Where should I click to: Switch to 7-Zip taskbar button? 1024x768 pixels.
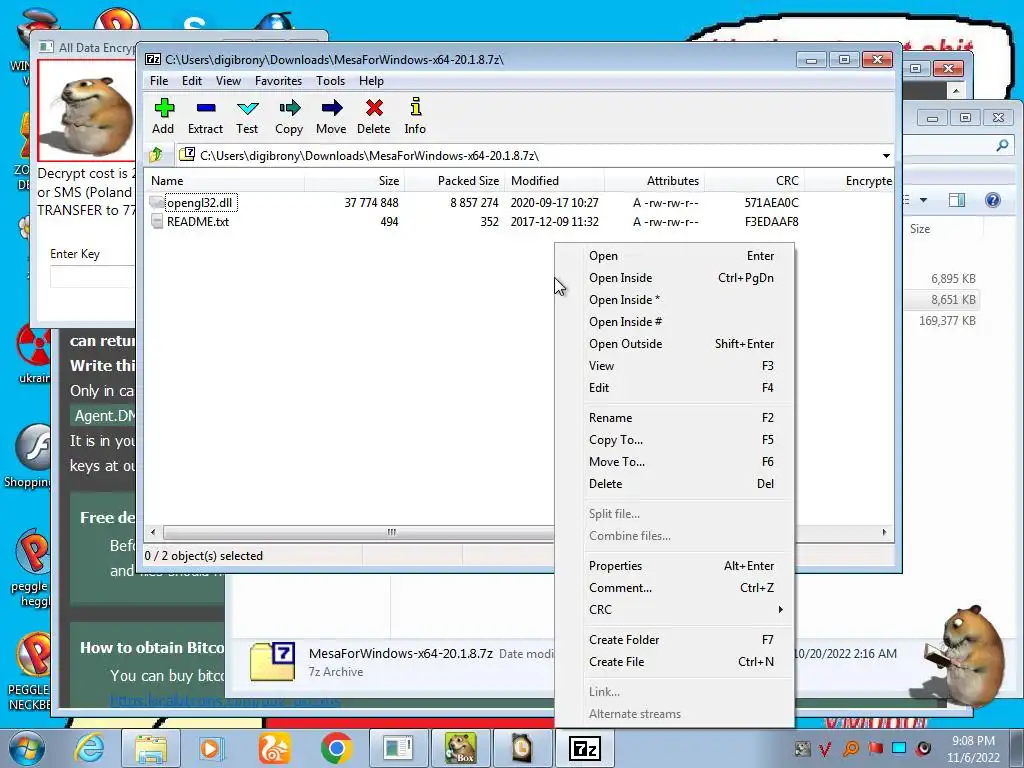[584, 748]
